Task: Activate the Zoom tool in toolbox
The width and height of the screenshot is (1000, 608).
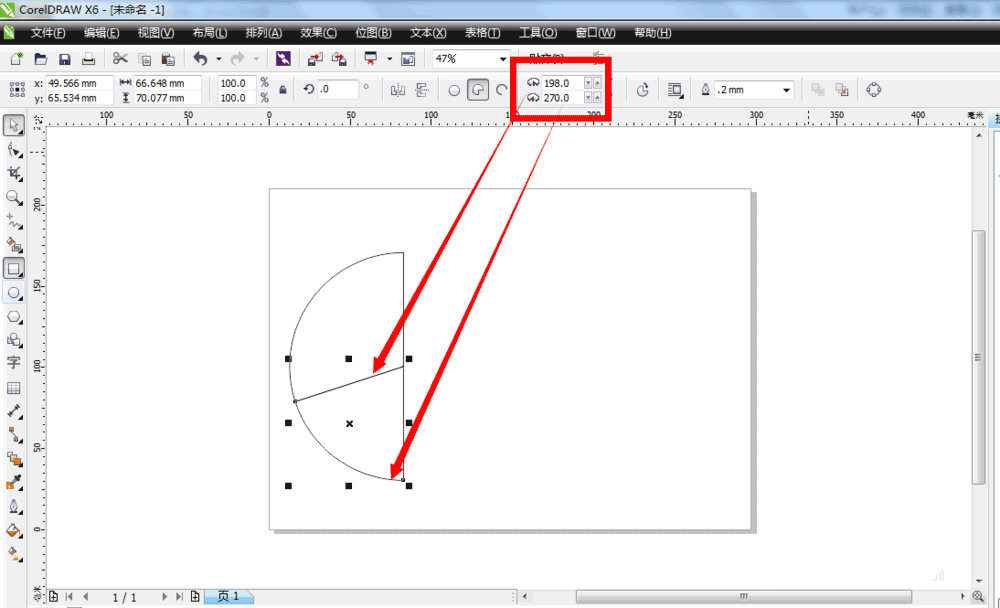Action: 13,197
